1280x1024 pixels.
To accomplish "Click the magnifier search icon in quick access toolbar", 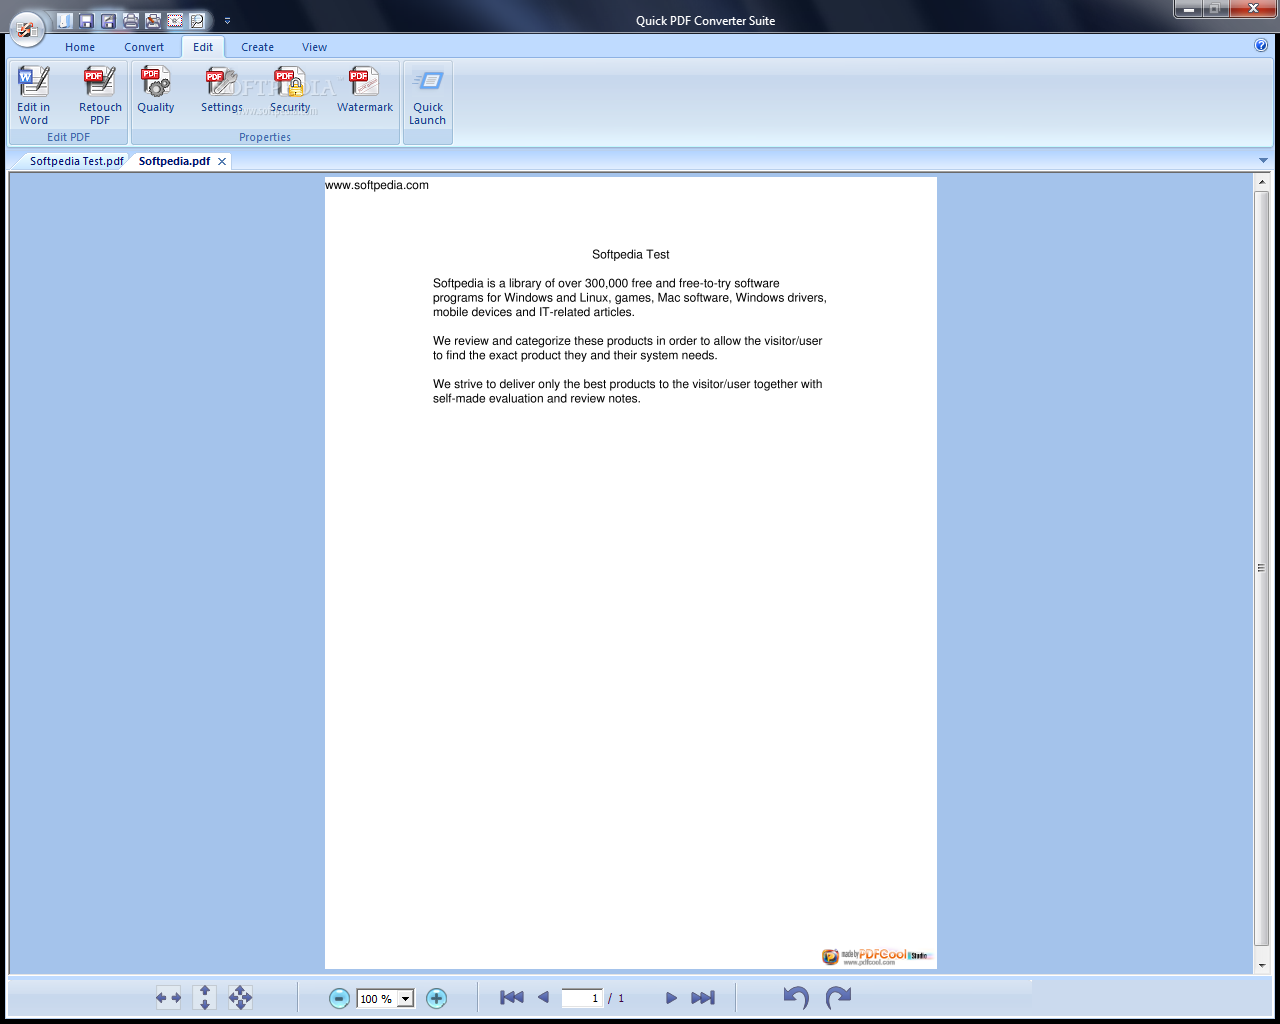I will (197, 20).
